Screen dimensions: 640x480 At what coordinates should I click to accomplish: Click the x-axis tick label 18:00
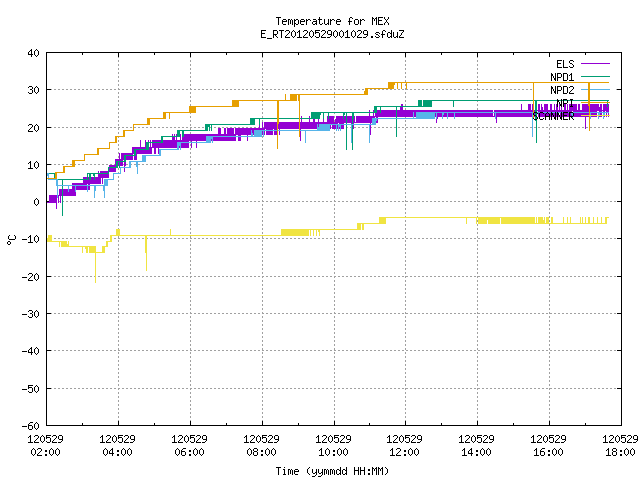point(620,452)
